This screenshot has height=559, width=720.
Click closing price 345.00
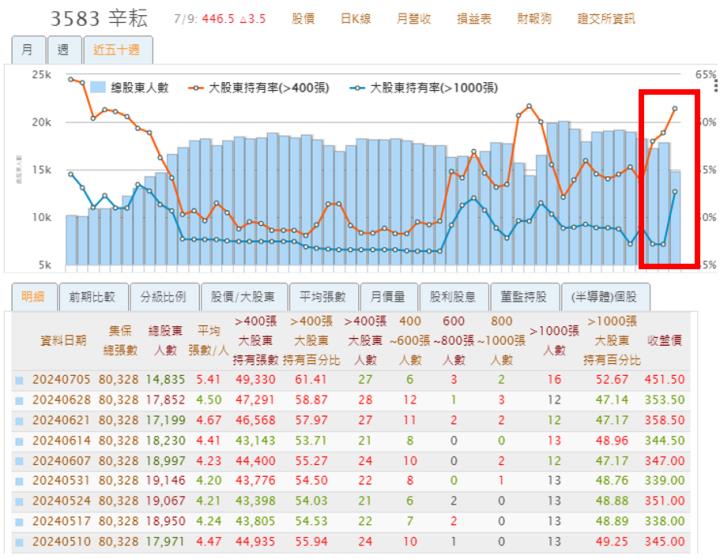click(664, 542)
